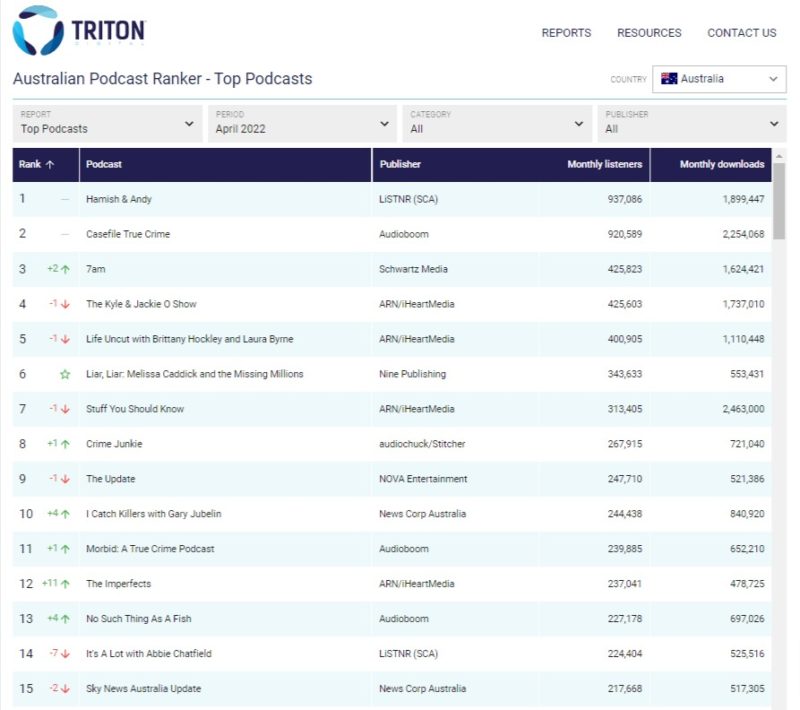Image resolution: width=800 pixels, height=710 pixels.
Task: Select the Hamish & Andy podcast row
Action: (x=119, y=199)
